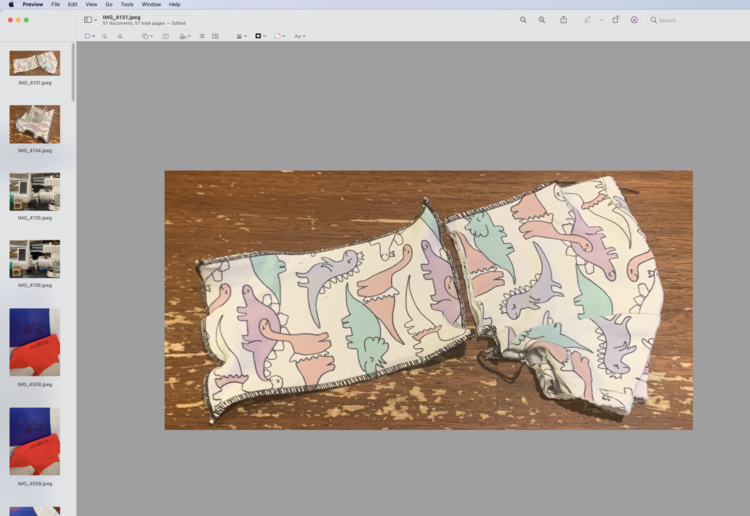This screenshot has width=750, height=516.
Task: Select the Highlight pen tool
Action: click(x=587, y=20)
